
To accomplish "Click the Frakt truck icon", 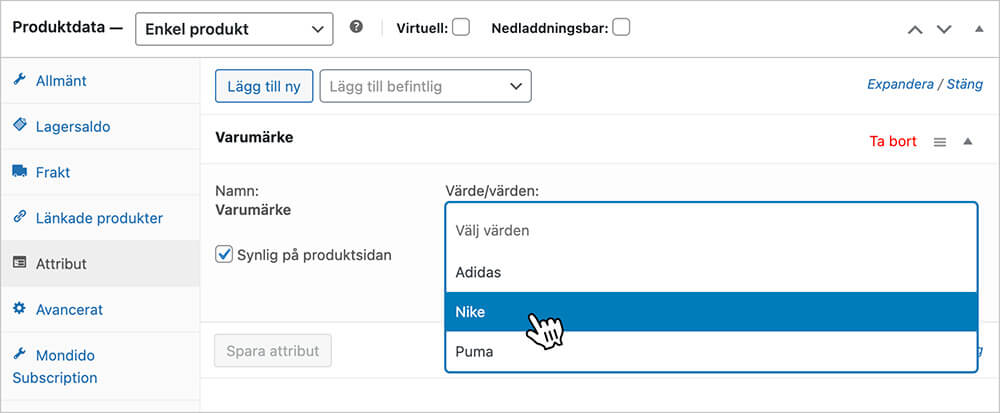I will coord(19,172).
